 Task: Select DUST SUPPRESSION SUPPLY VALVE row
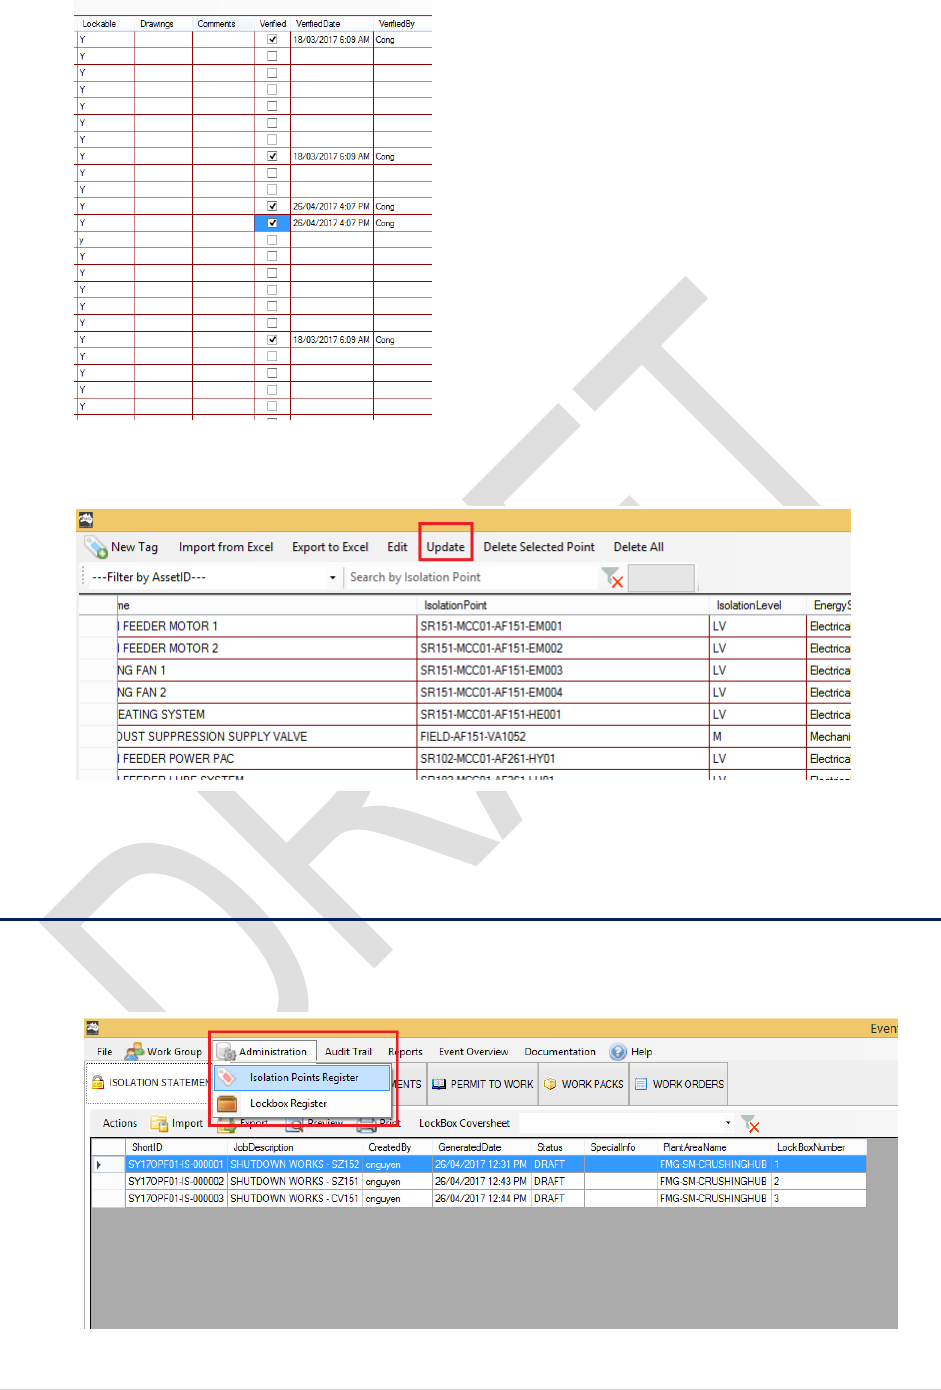(266, 736)
